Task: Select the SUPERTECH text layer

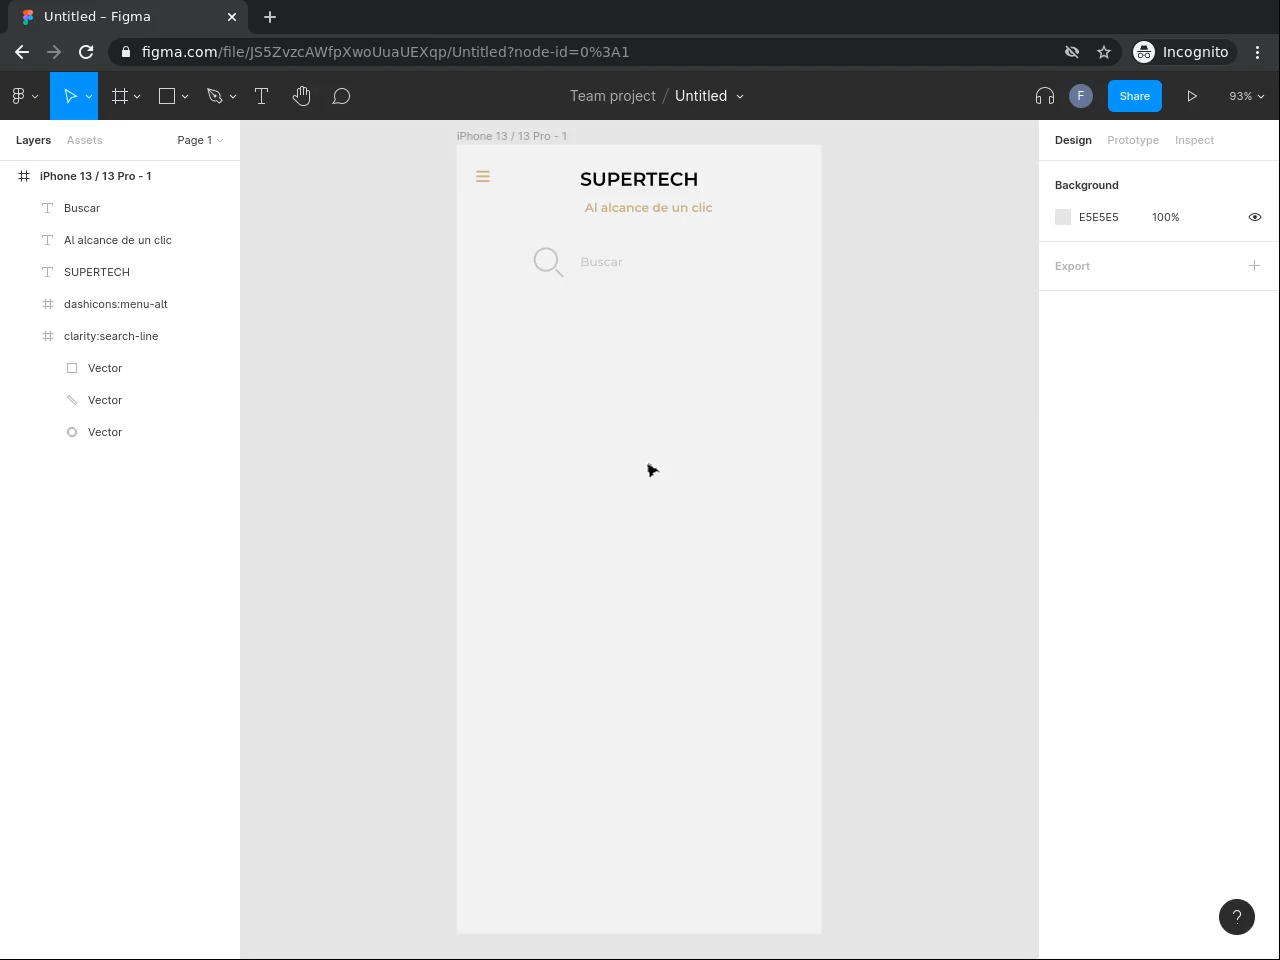Action: pyautogui.click(x=120, y=272)
